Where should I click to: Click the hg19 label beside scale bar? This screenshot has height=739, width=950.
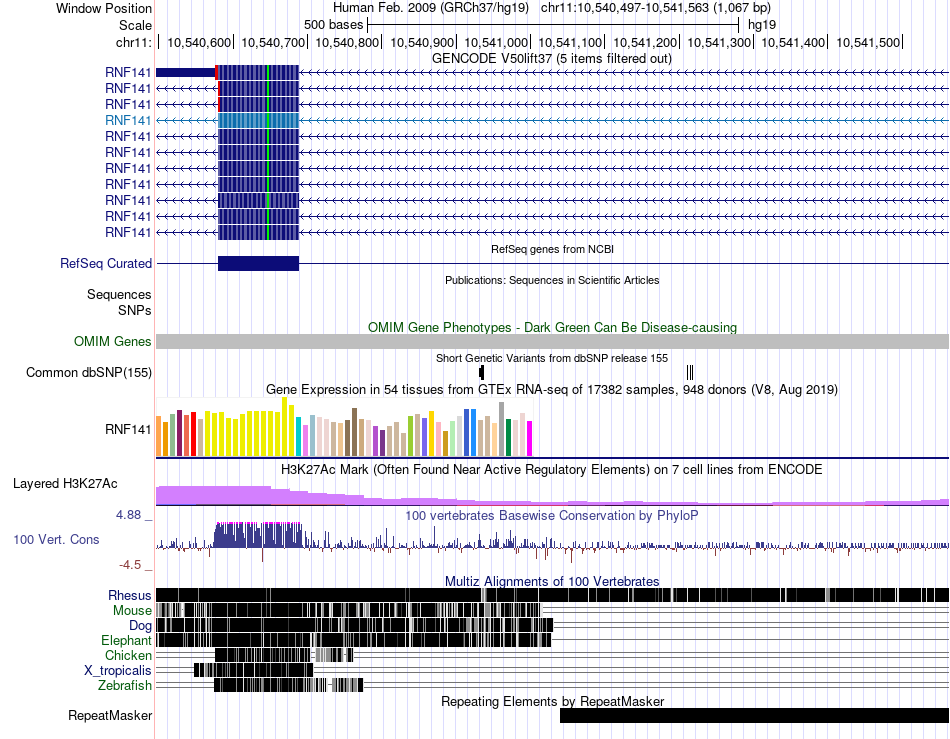click(762, 25)
